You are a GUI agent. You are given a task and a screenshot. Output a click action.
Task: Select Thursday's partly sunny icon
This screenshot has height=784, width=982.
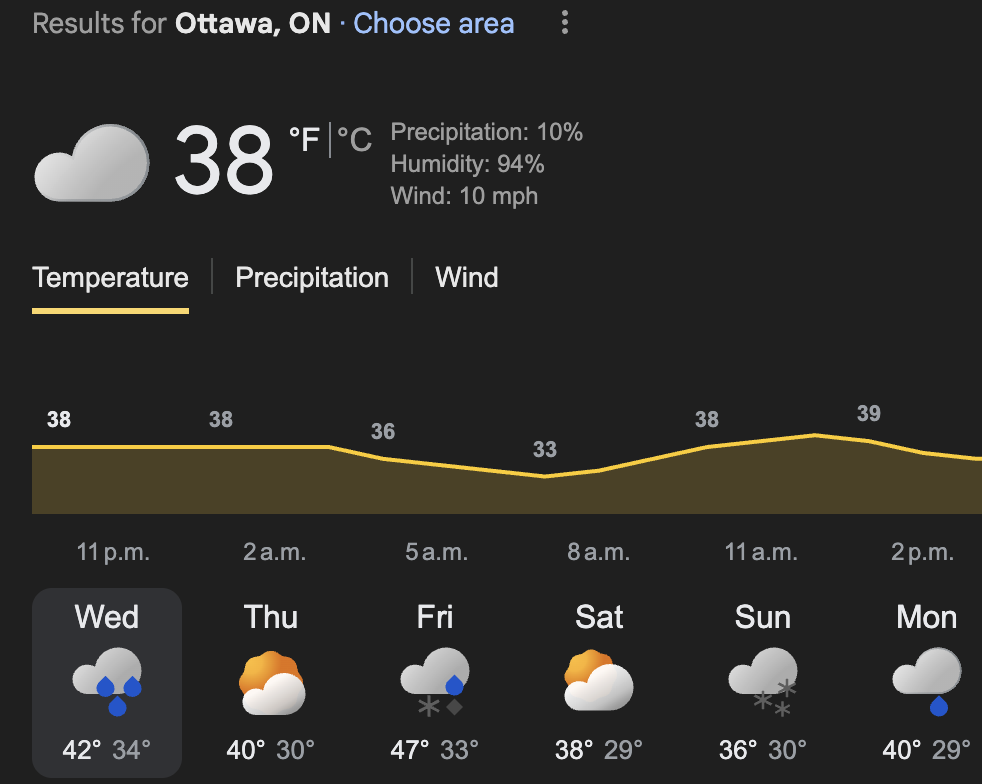tap(272, 683)
